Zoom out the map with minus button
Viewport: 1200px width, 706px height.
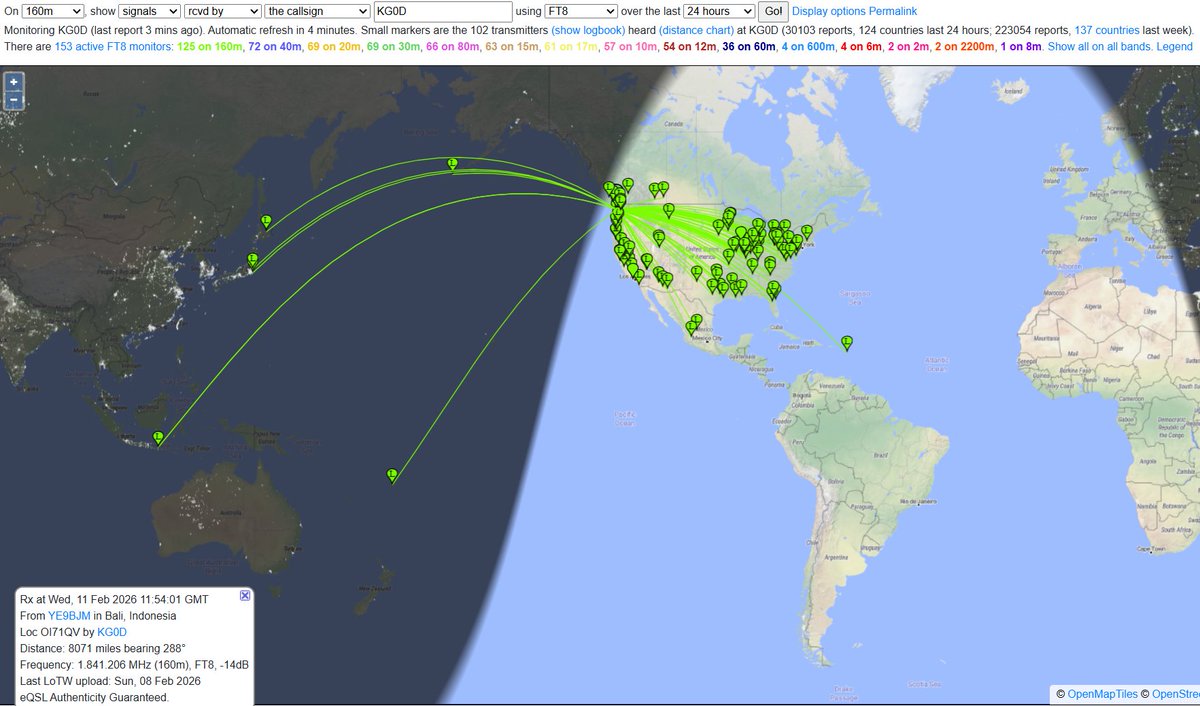[14, 99]
